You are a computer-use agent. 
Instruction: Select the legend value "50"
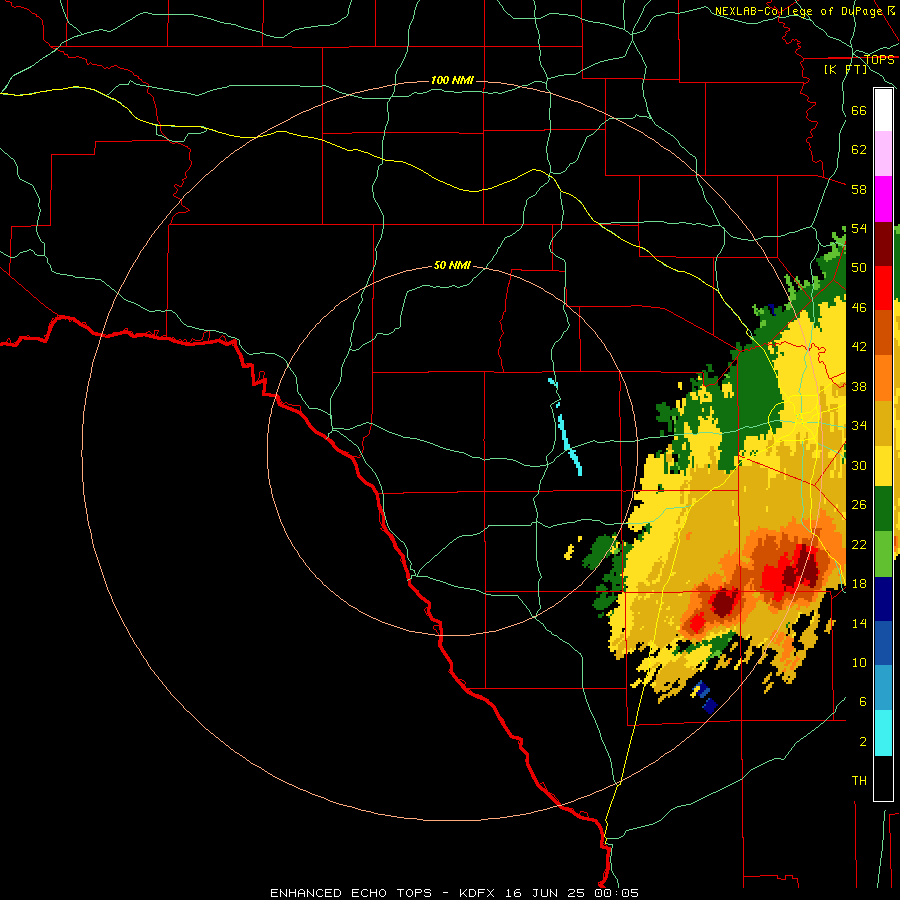click(x=859, y=268)
